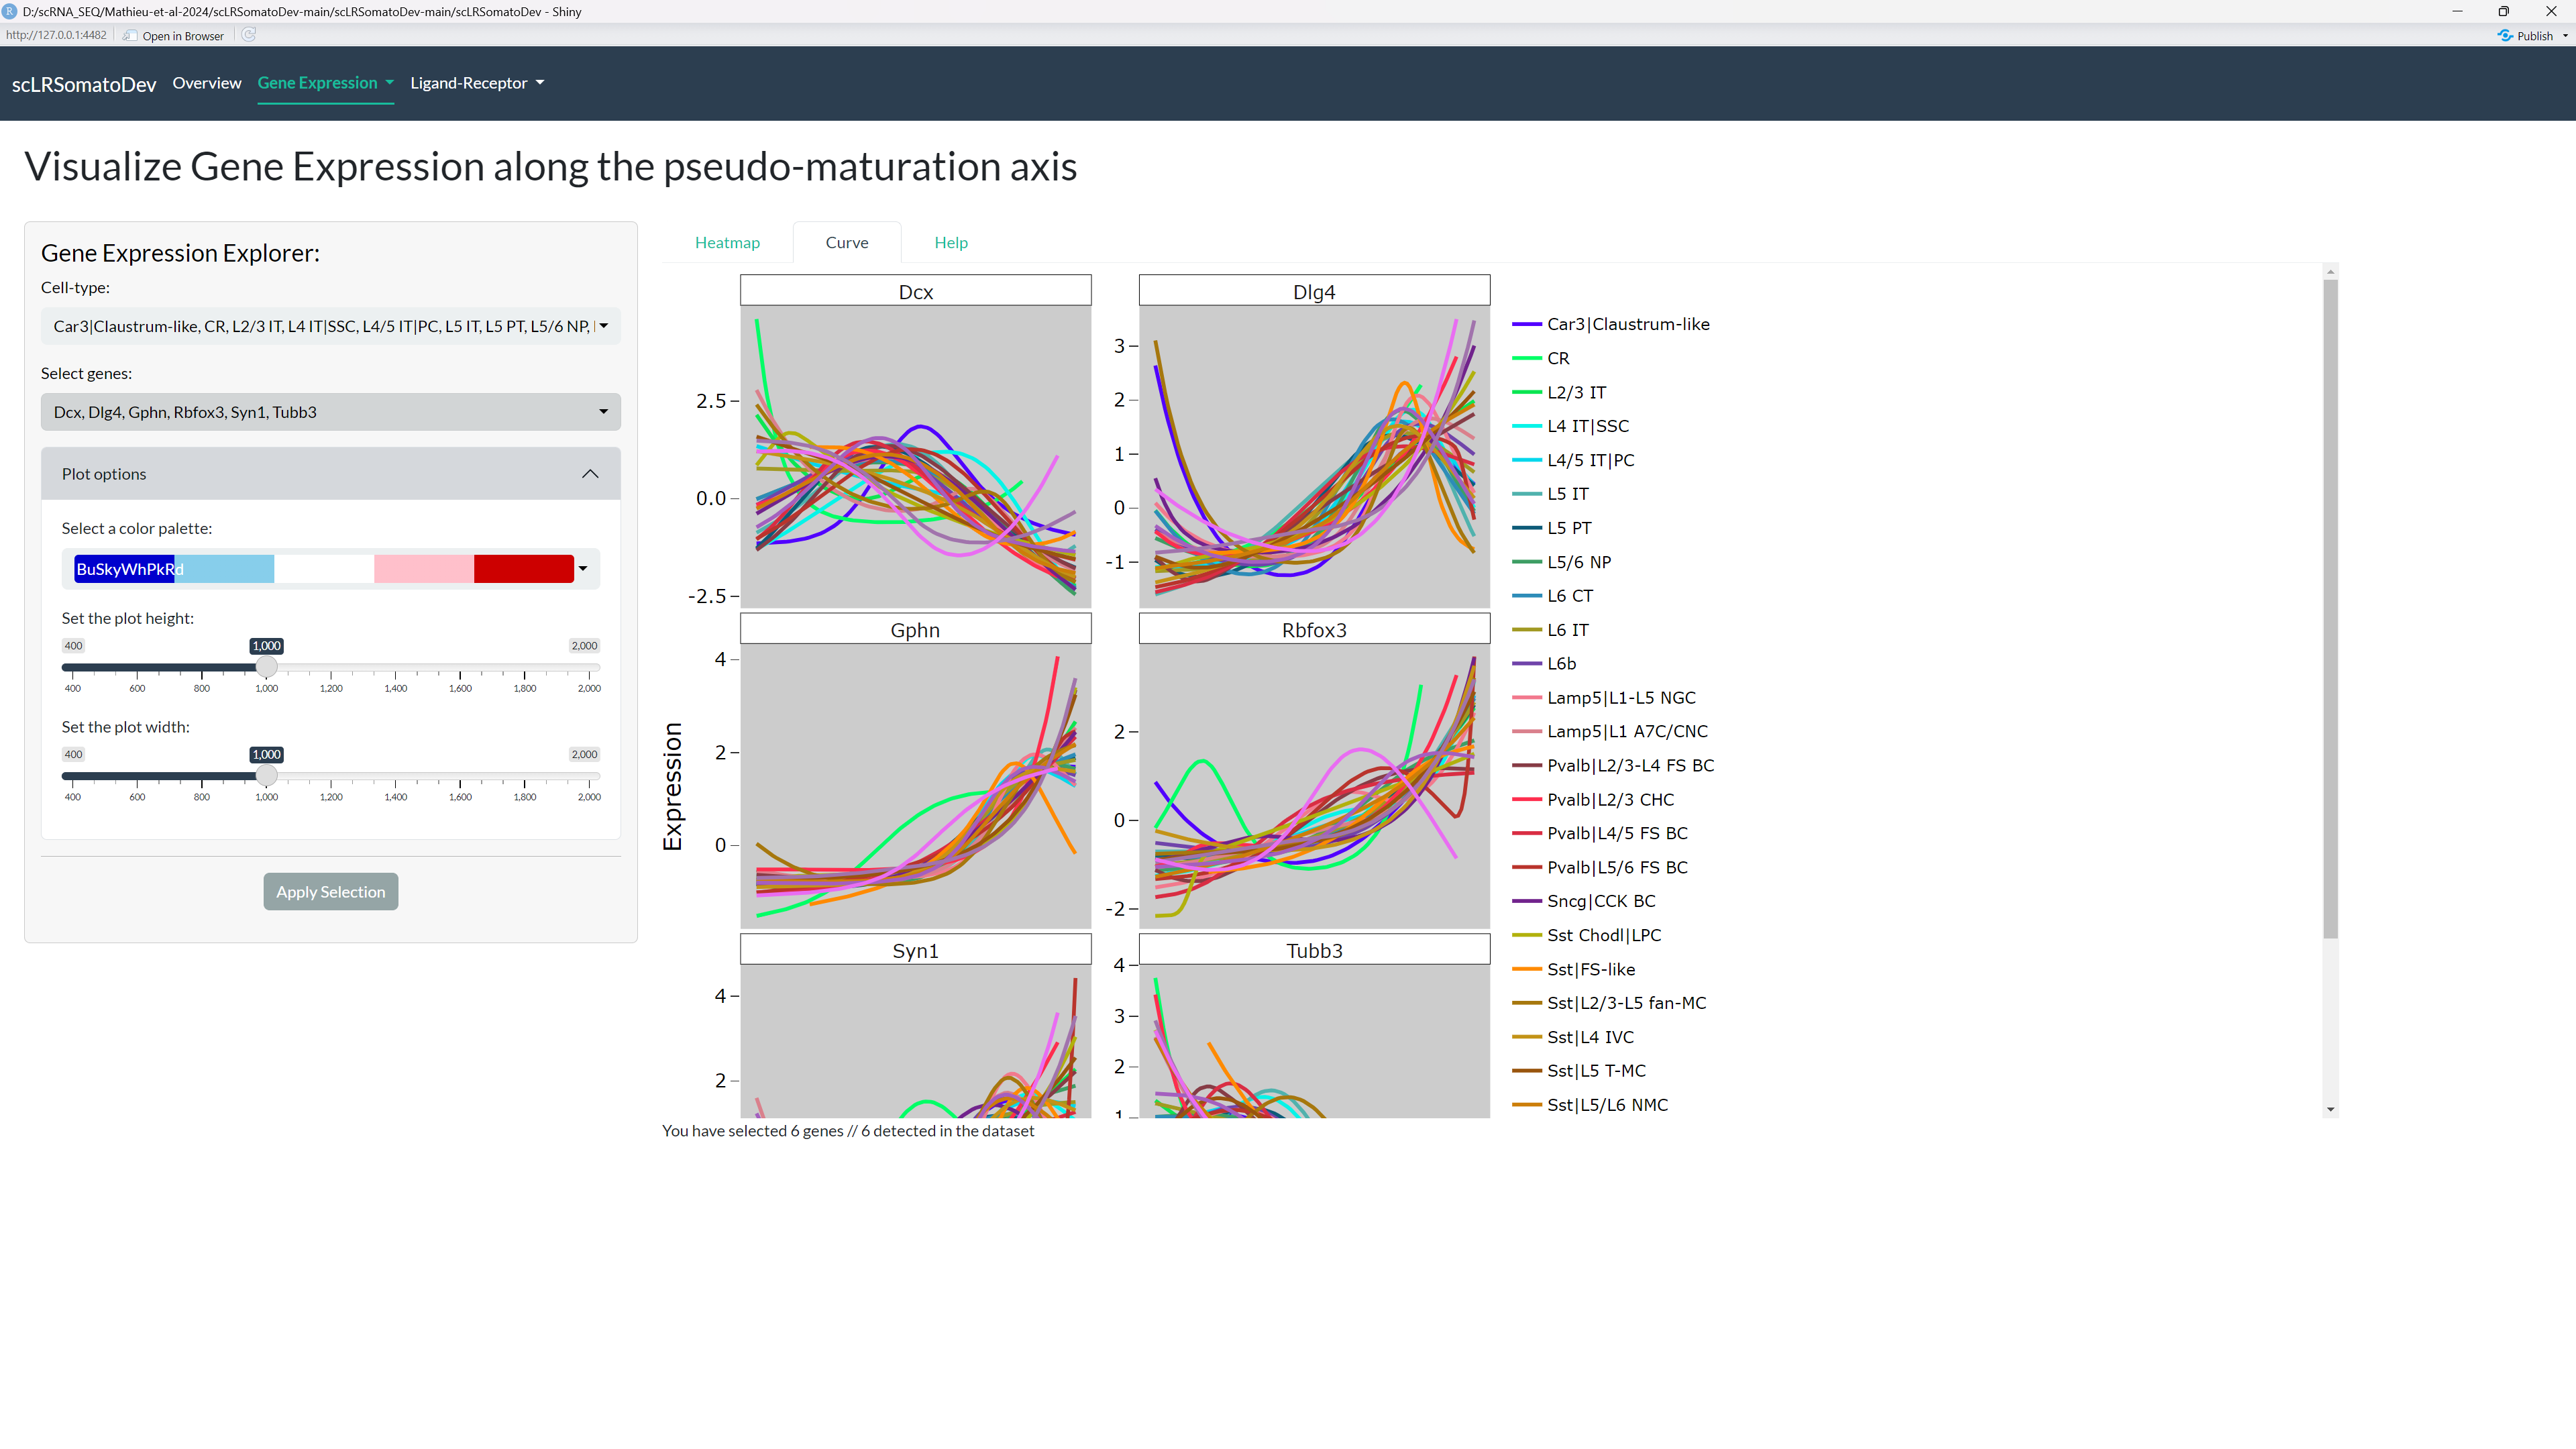
Task: Open the Help tab
Action: coord(950,243)
